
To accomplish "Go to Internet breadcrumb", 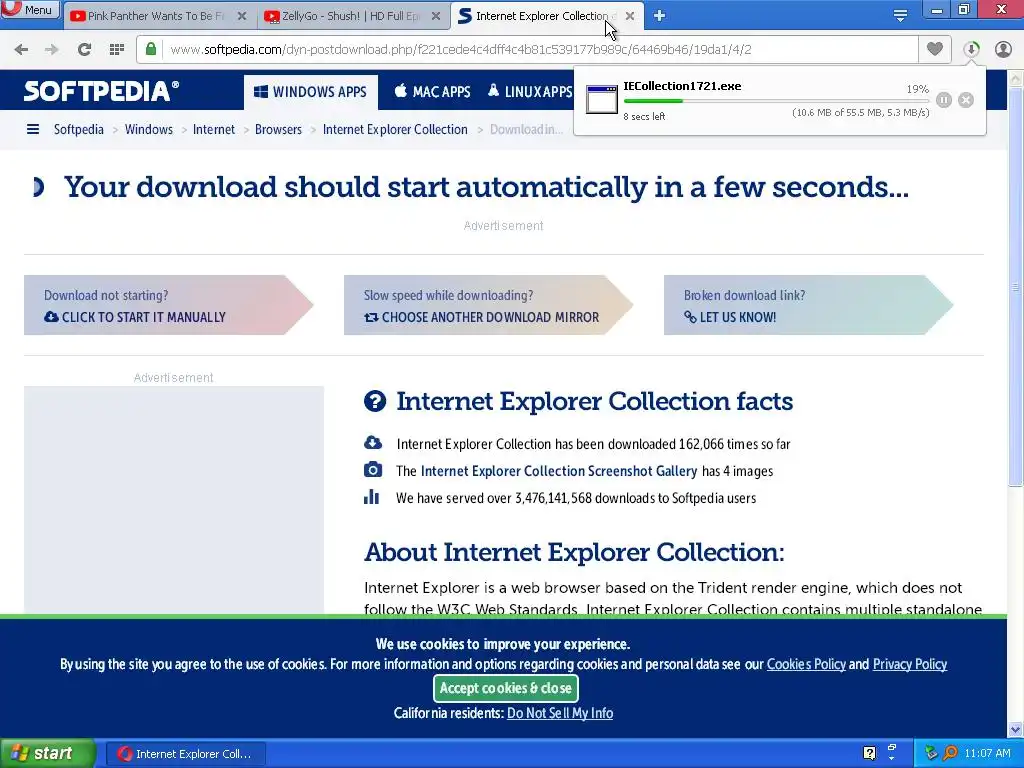I will point(214,129).
